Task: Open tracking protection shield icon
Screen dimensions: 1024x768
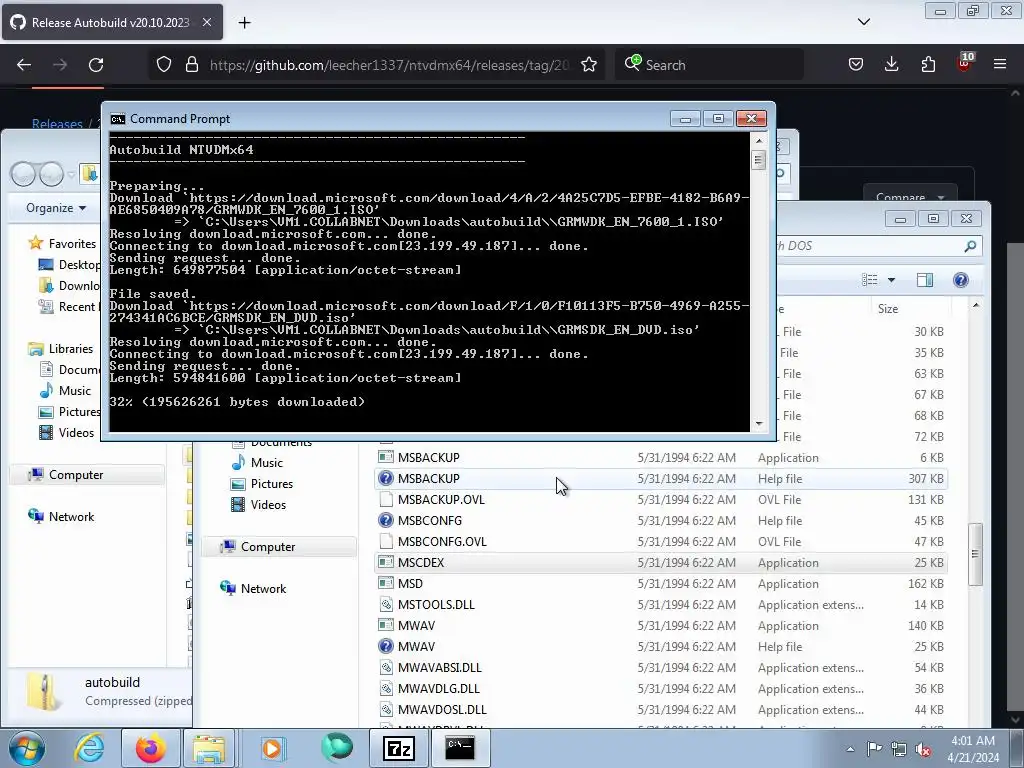Action: pos(164,65)
